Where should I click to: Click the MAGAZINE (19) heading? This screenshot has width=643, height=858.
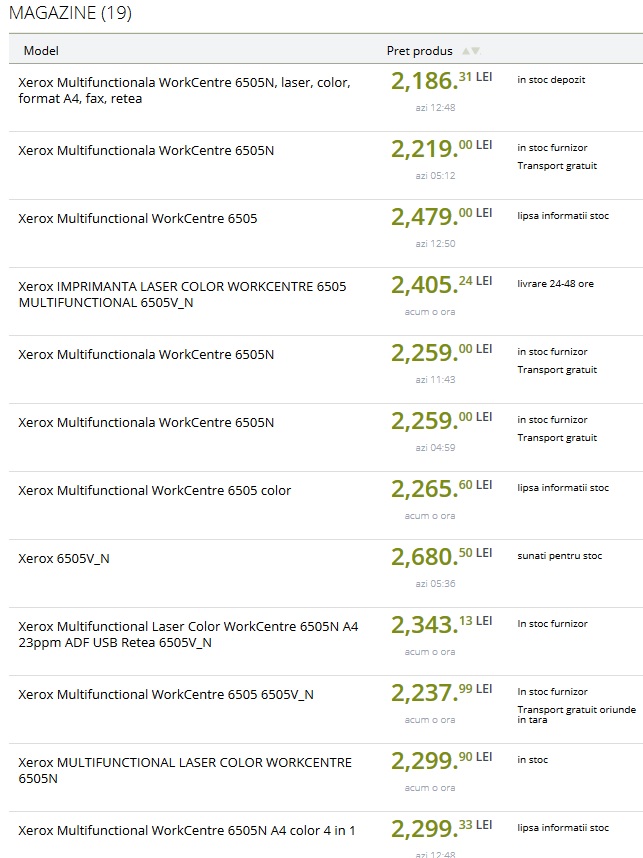(71, 13)
